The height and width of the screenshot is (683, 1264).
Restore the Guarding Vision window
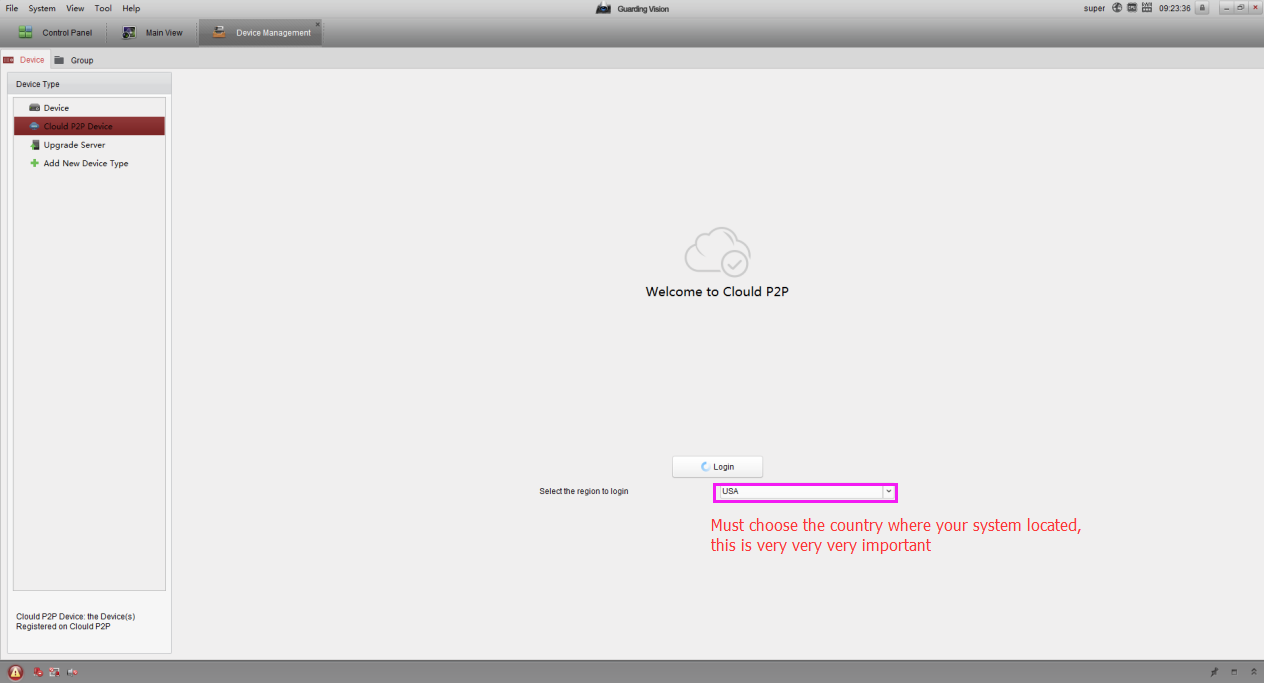(x=1240, y=7)
